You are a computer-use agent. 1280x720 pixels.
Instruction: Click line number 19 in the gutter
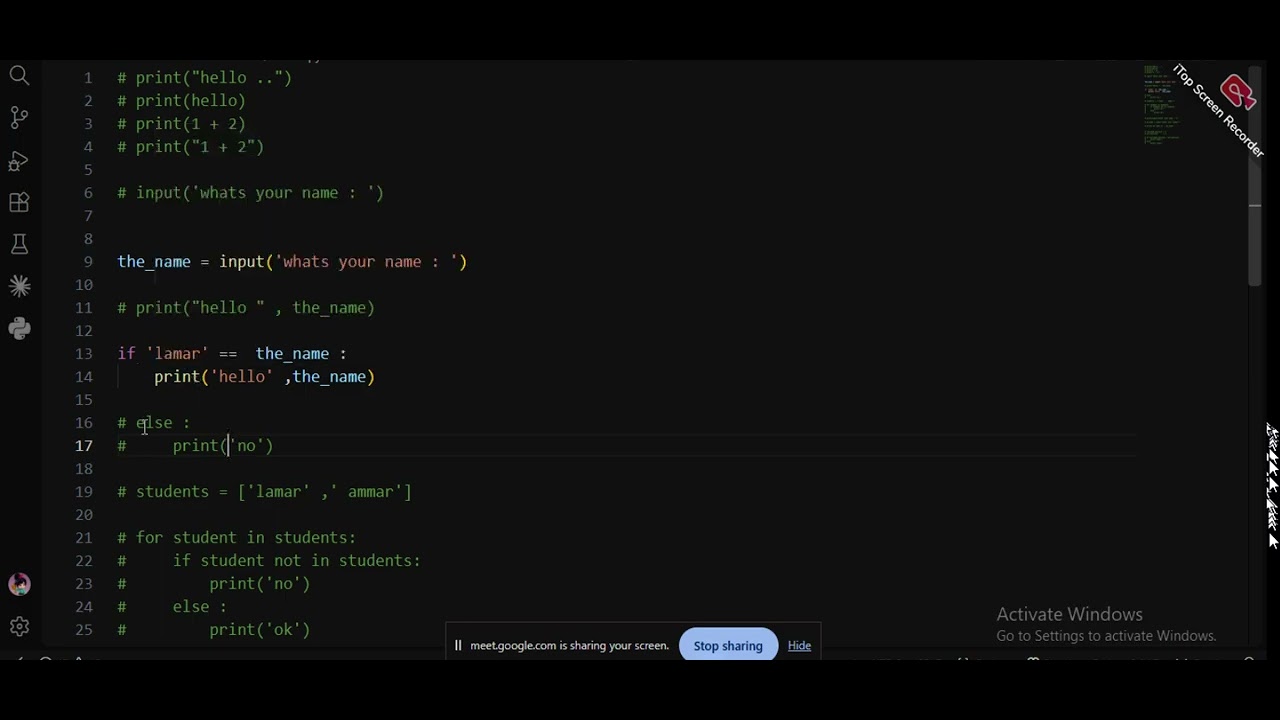84,491
